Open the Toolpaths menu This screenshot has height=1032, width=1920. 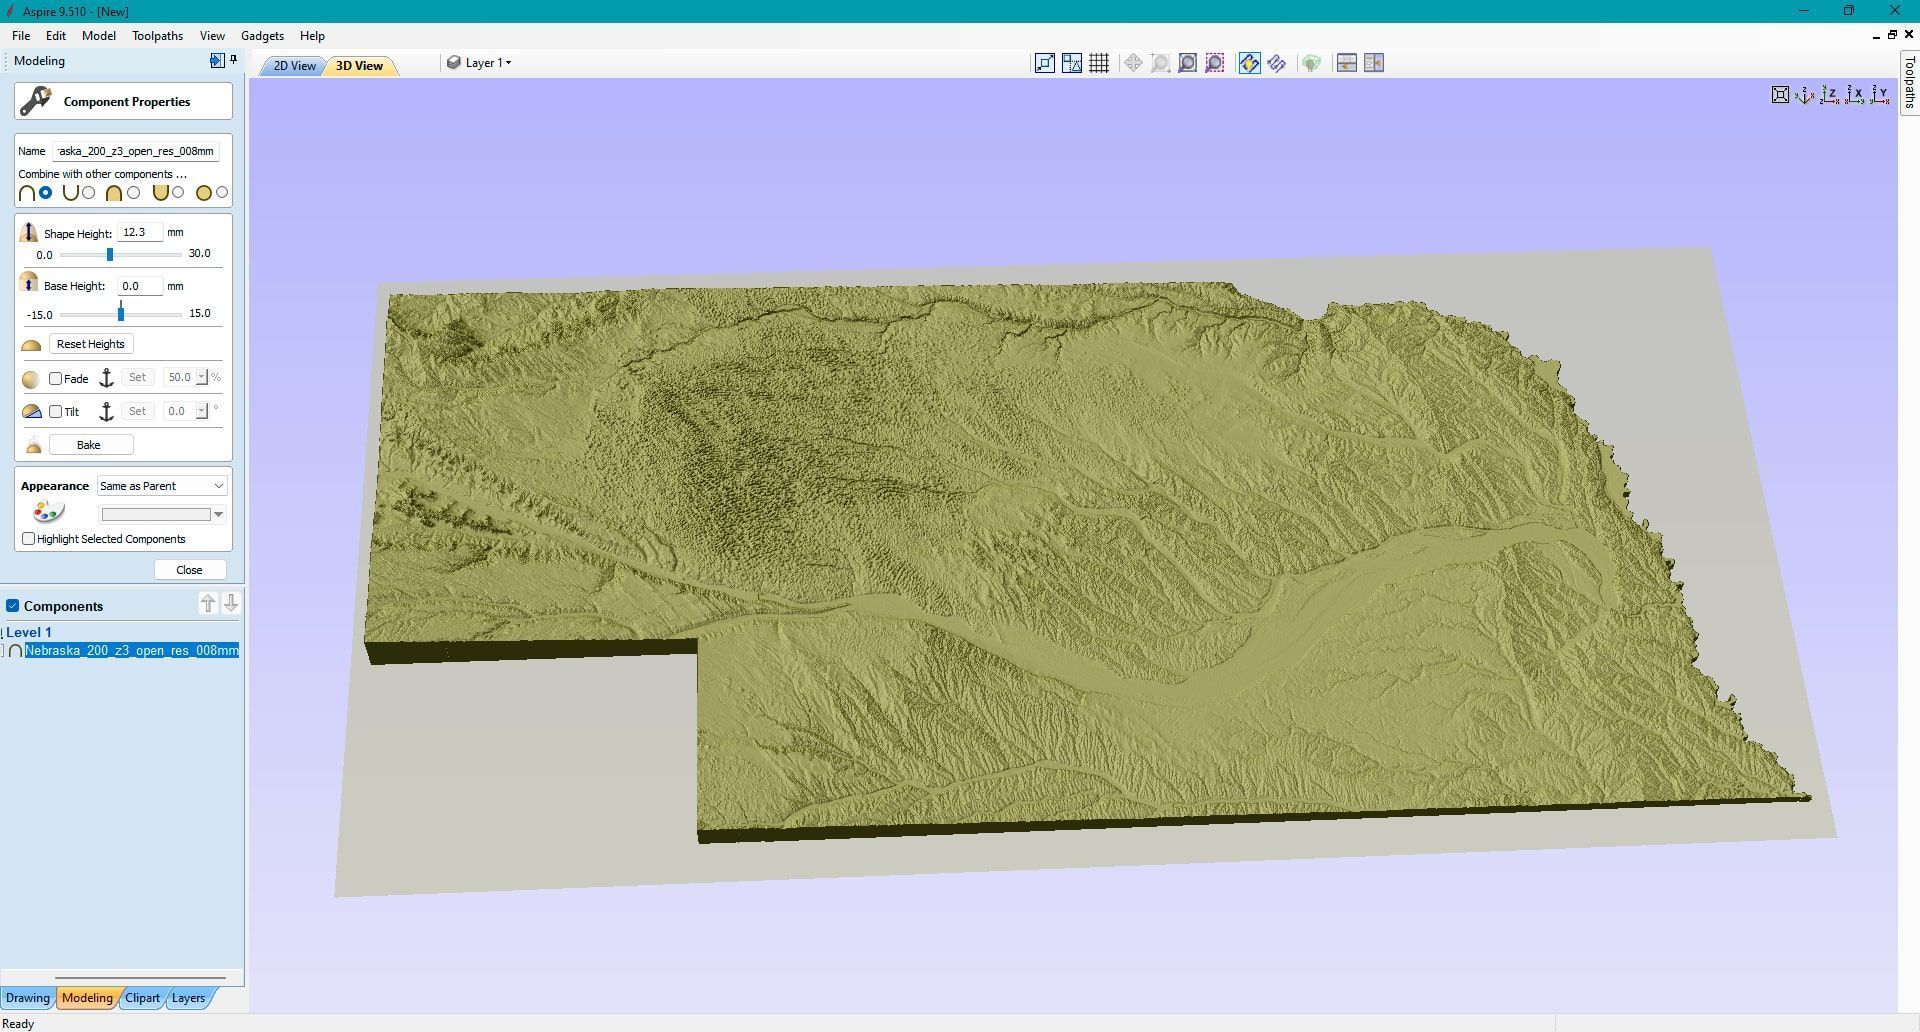158,36
